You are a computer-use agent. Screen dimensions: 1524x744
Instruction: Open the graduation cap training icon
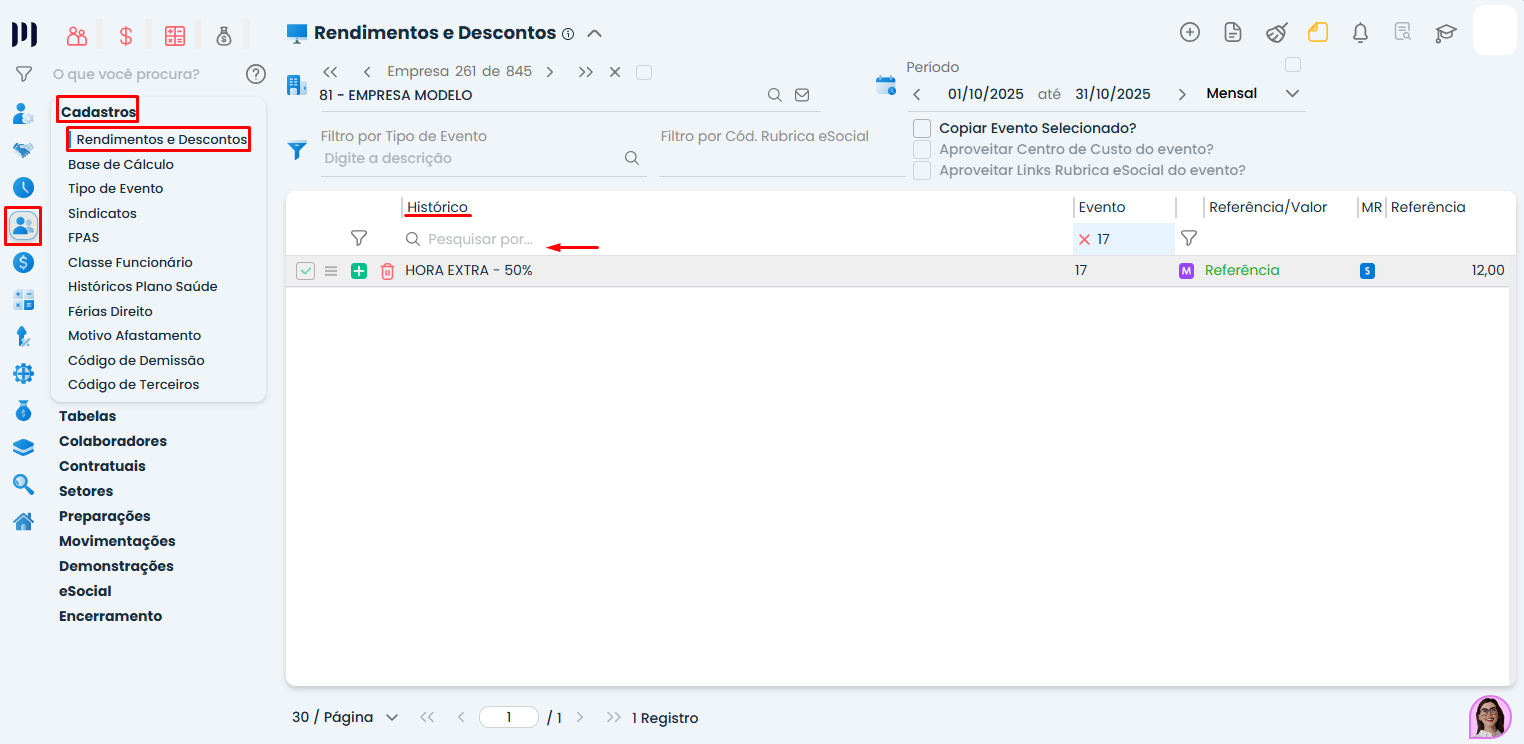[1446, 33]
